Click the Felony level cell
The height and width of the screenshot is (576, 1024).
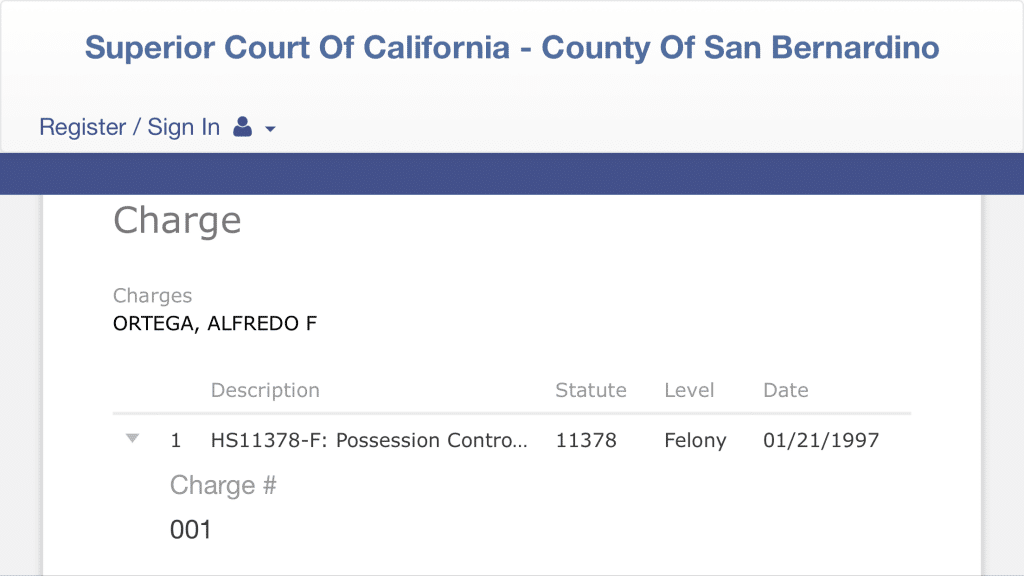[695, 440]
